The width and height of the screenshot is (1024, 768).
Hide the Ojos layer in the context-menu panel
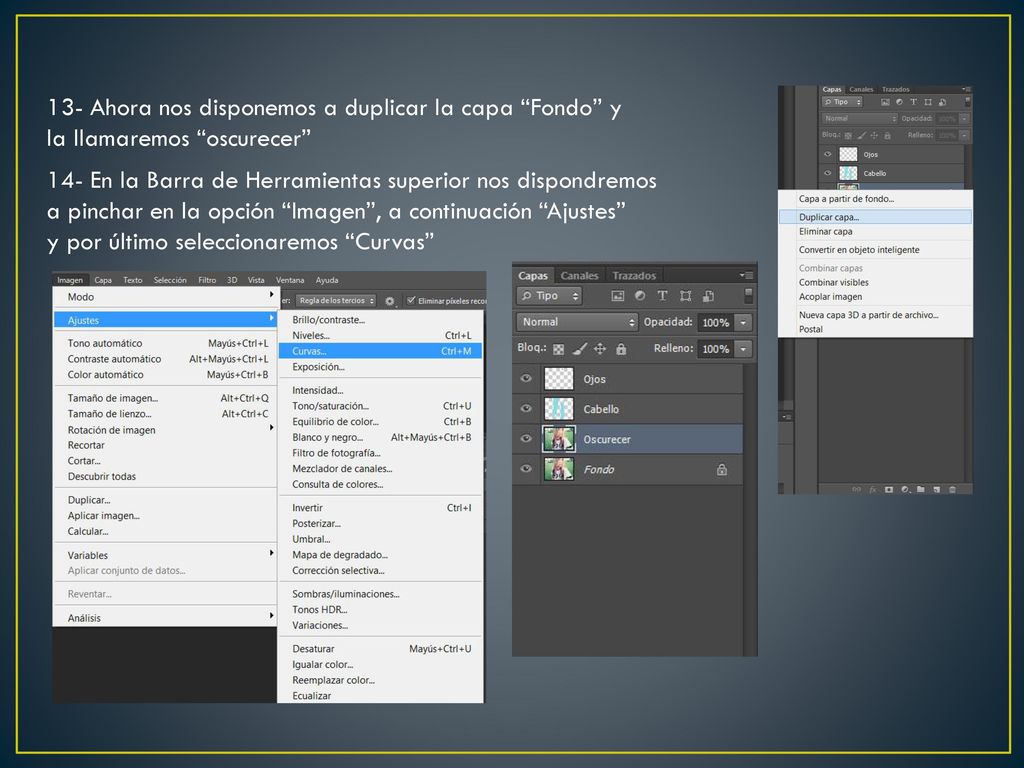[827, 154]
